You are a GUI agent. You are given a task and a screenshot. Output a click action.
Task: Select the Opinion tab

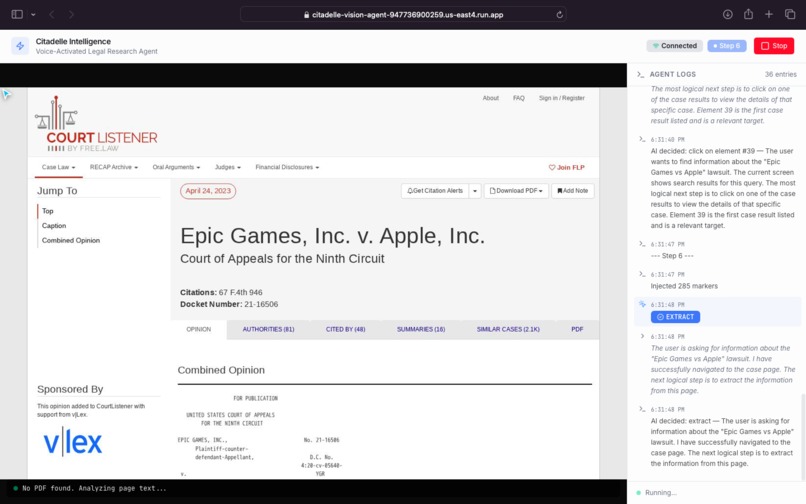(x=198, y=329)
